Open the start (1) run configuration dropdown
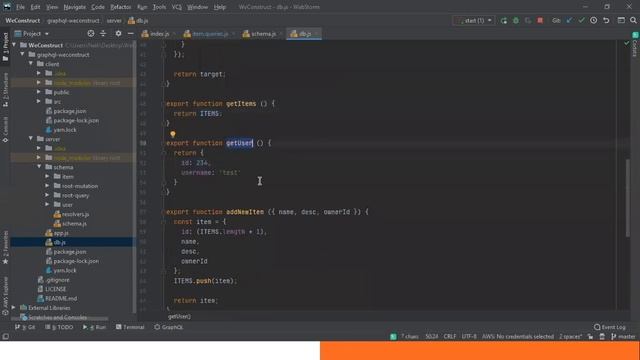The image size is (640, 360). click(473, 20)
